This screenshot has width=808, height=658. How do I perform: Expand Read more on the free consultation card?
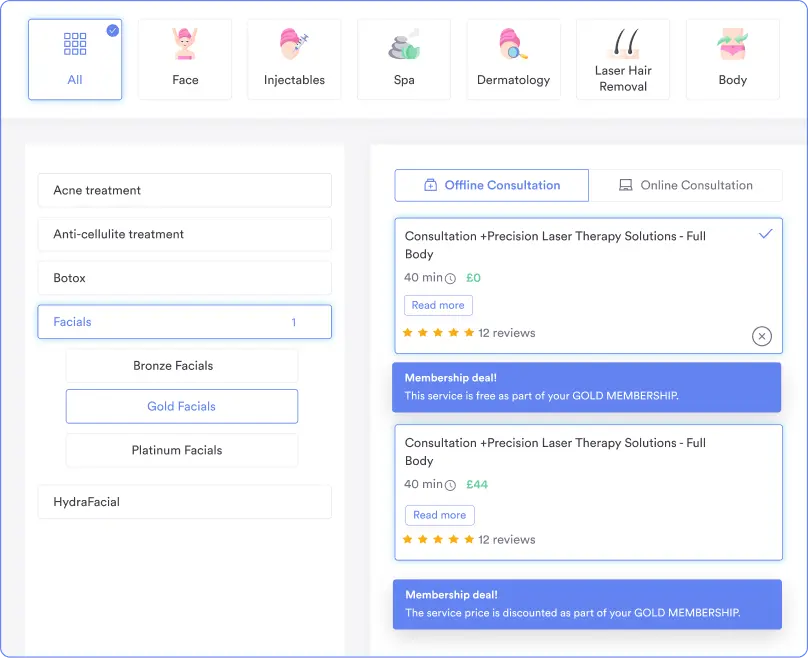click(438, 305)
